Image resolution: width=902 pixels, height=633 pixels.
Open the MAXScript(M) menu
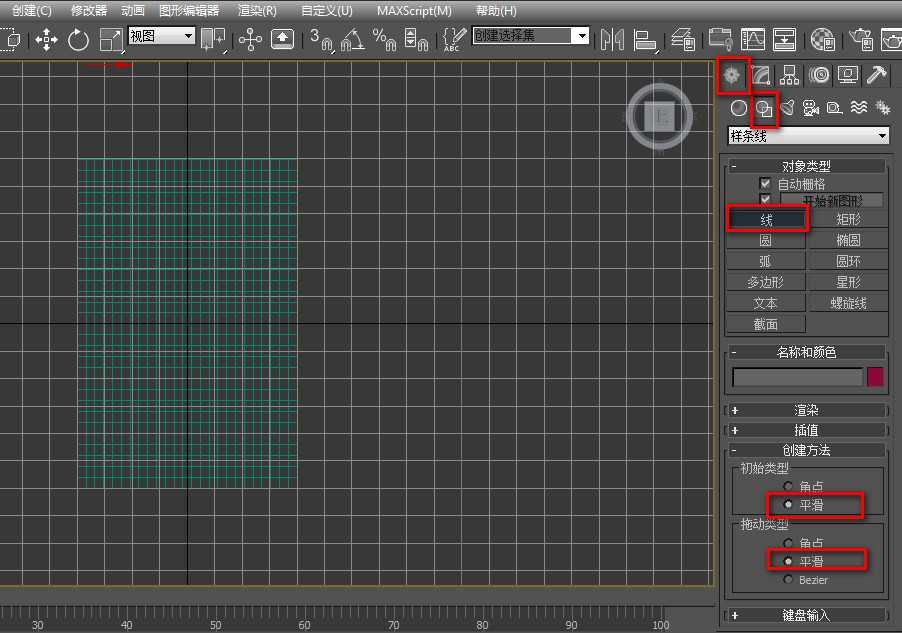pyautogui.click(x=414, y=10)
